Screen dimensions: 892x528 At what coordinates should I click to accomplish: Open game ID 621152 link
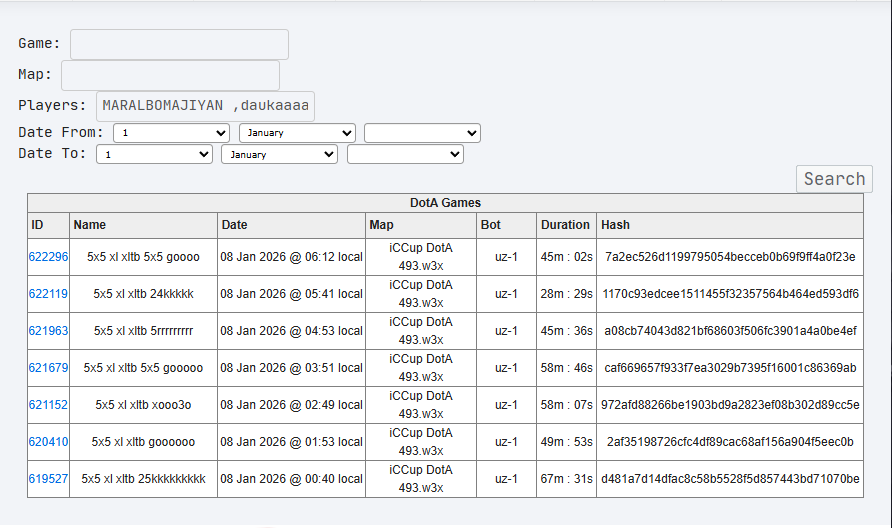tap(48, 405)
